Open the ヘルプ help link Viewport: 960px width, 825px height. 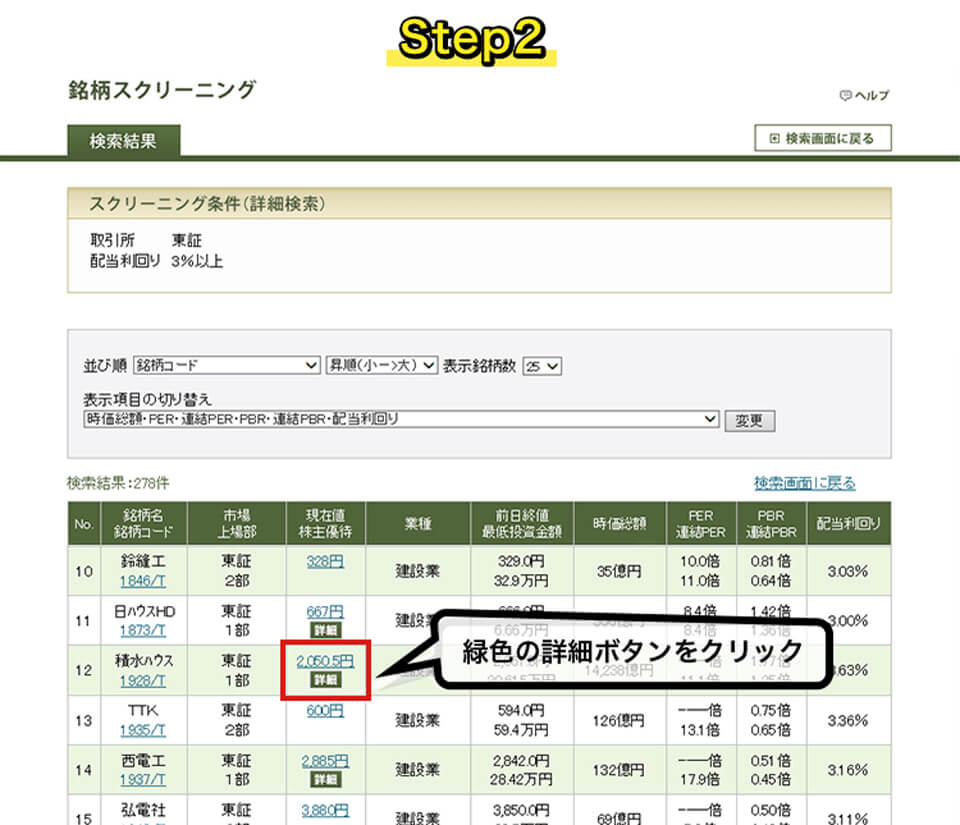(864, 95)
